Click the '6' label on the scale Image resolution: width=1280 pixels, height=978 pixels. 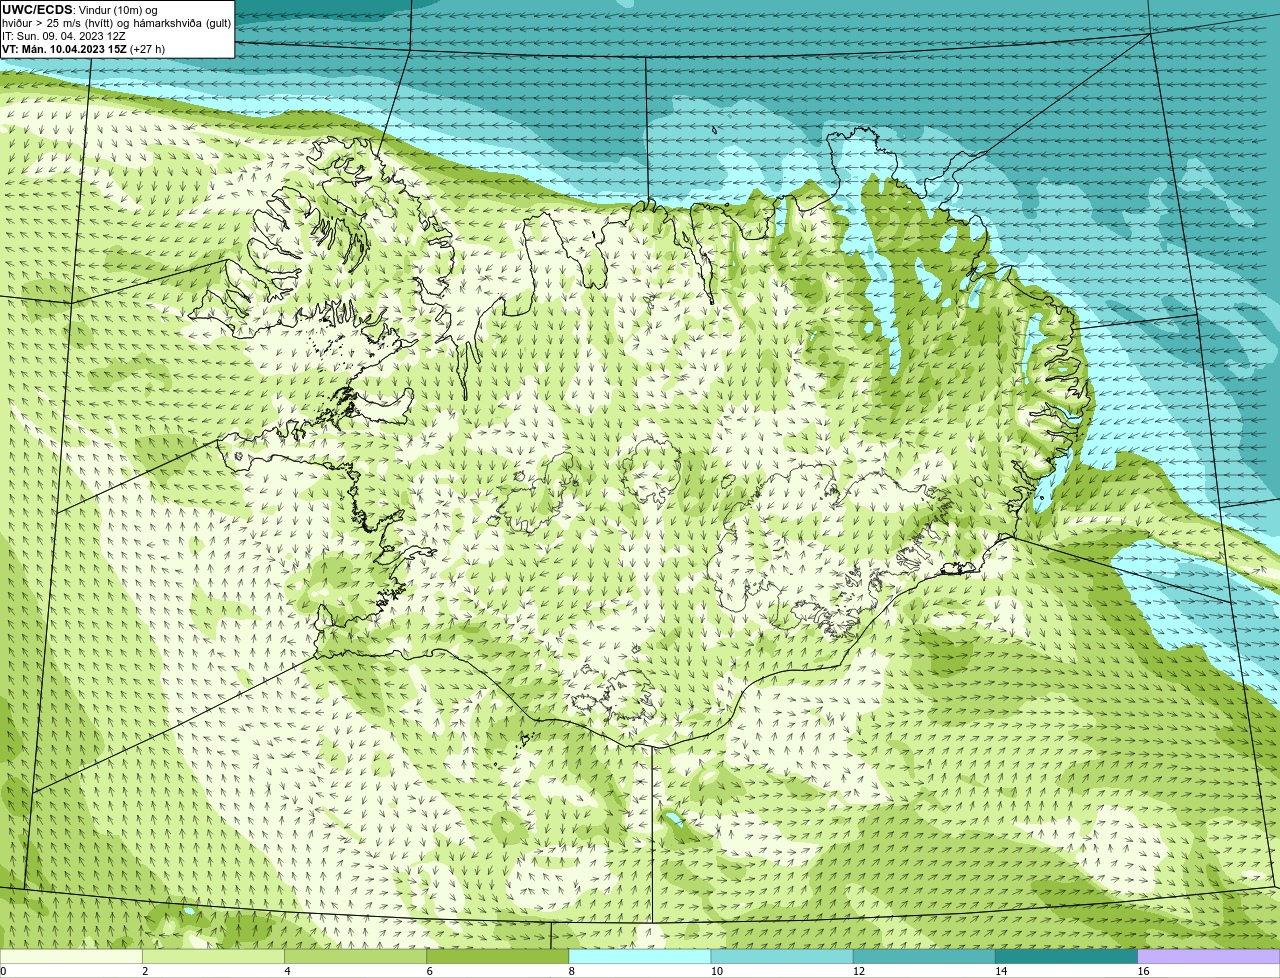430,971
